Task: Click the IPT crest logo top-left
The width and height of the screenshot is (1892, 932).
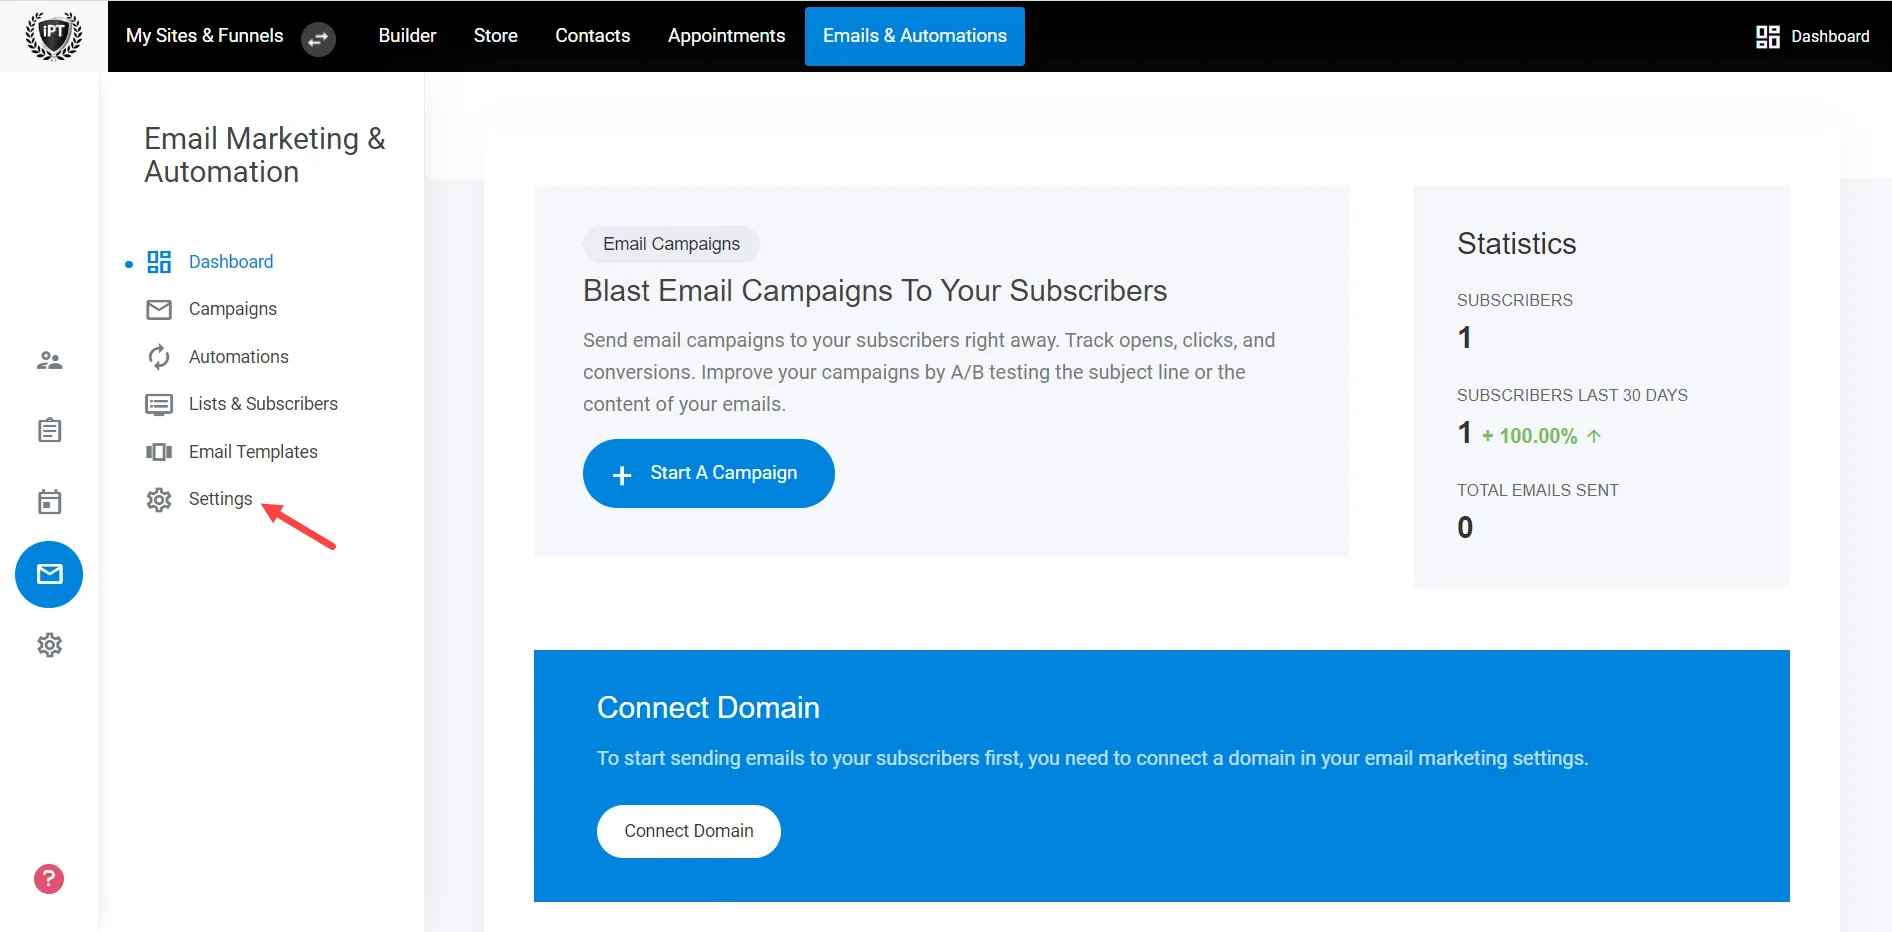Action: (x=53, y=35)
